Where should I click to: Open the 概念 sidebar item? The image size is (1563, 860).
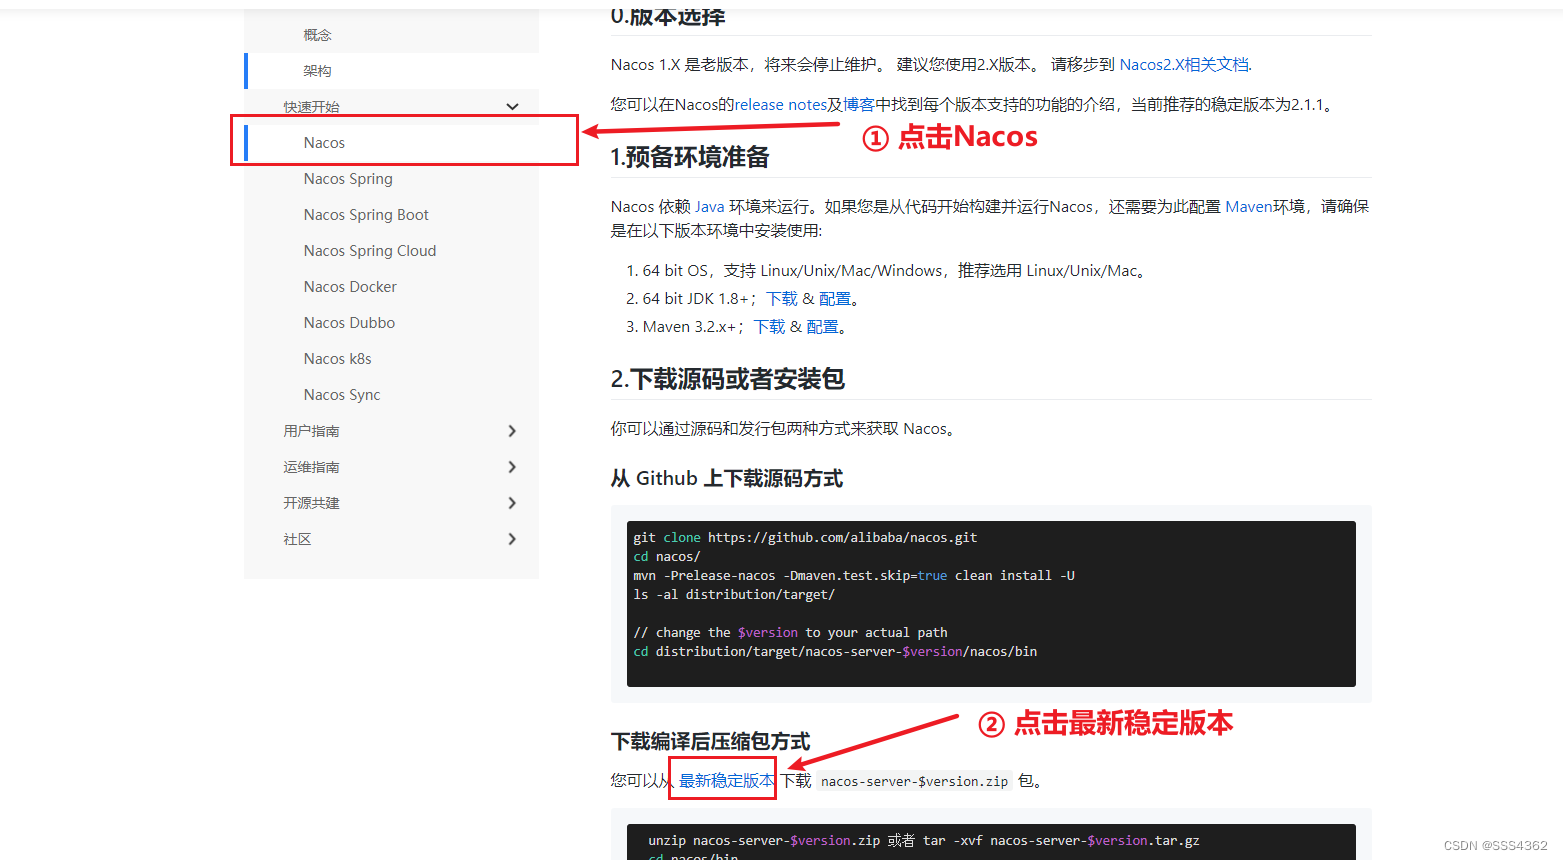[x=317, y=35]
